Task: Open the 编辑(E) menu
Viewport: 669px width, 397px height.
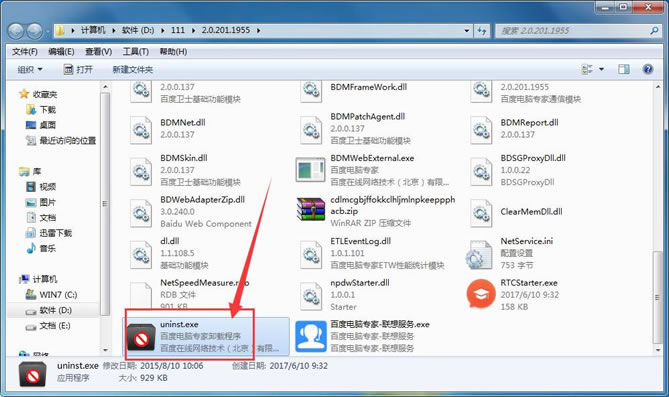Action: [61, 52]
